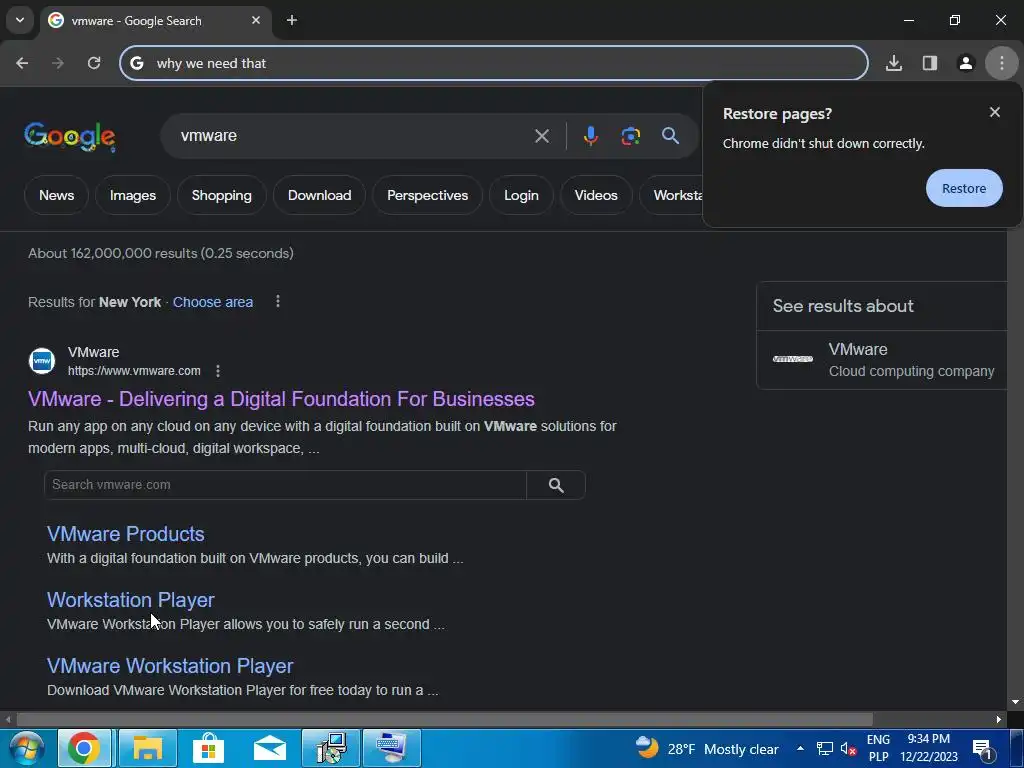The height and width of the screenshot is (768, 1024).
Task: Start voice search with microphone icon
Action: coord(590,136)
